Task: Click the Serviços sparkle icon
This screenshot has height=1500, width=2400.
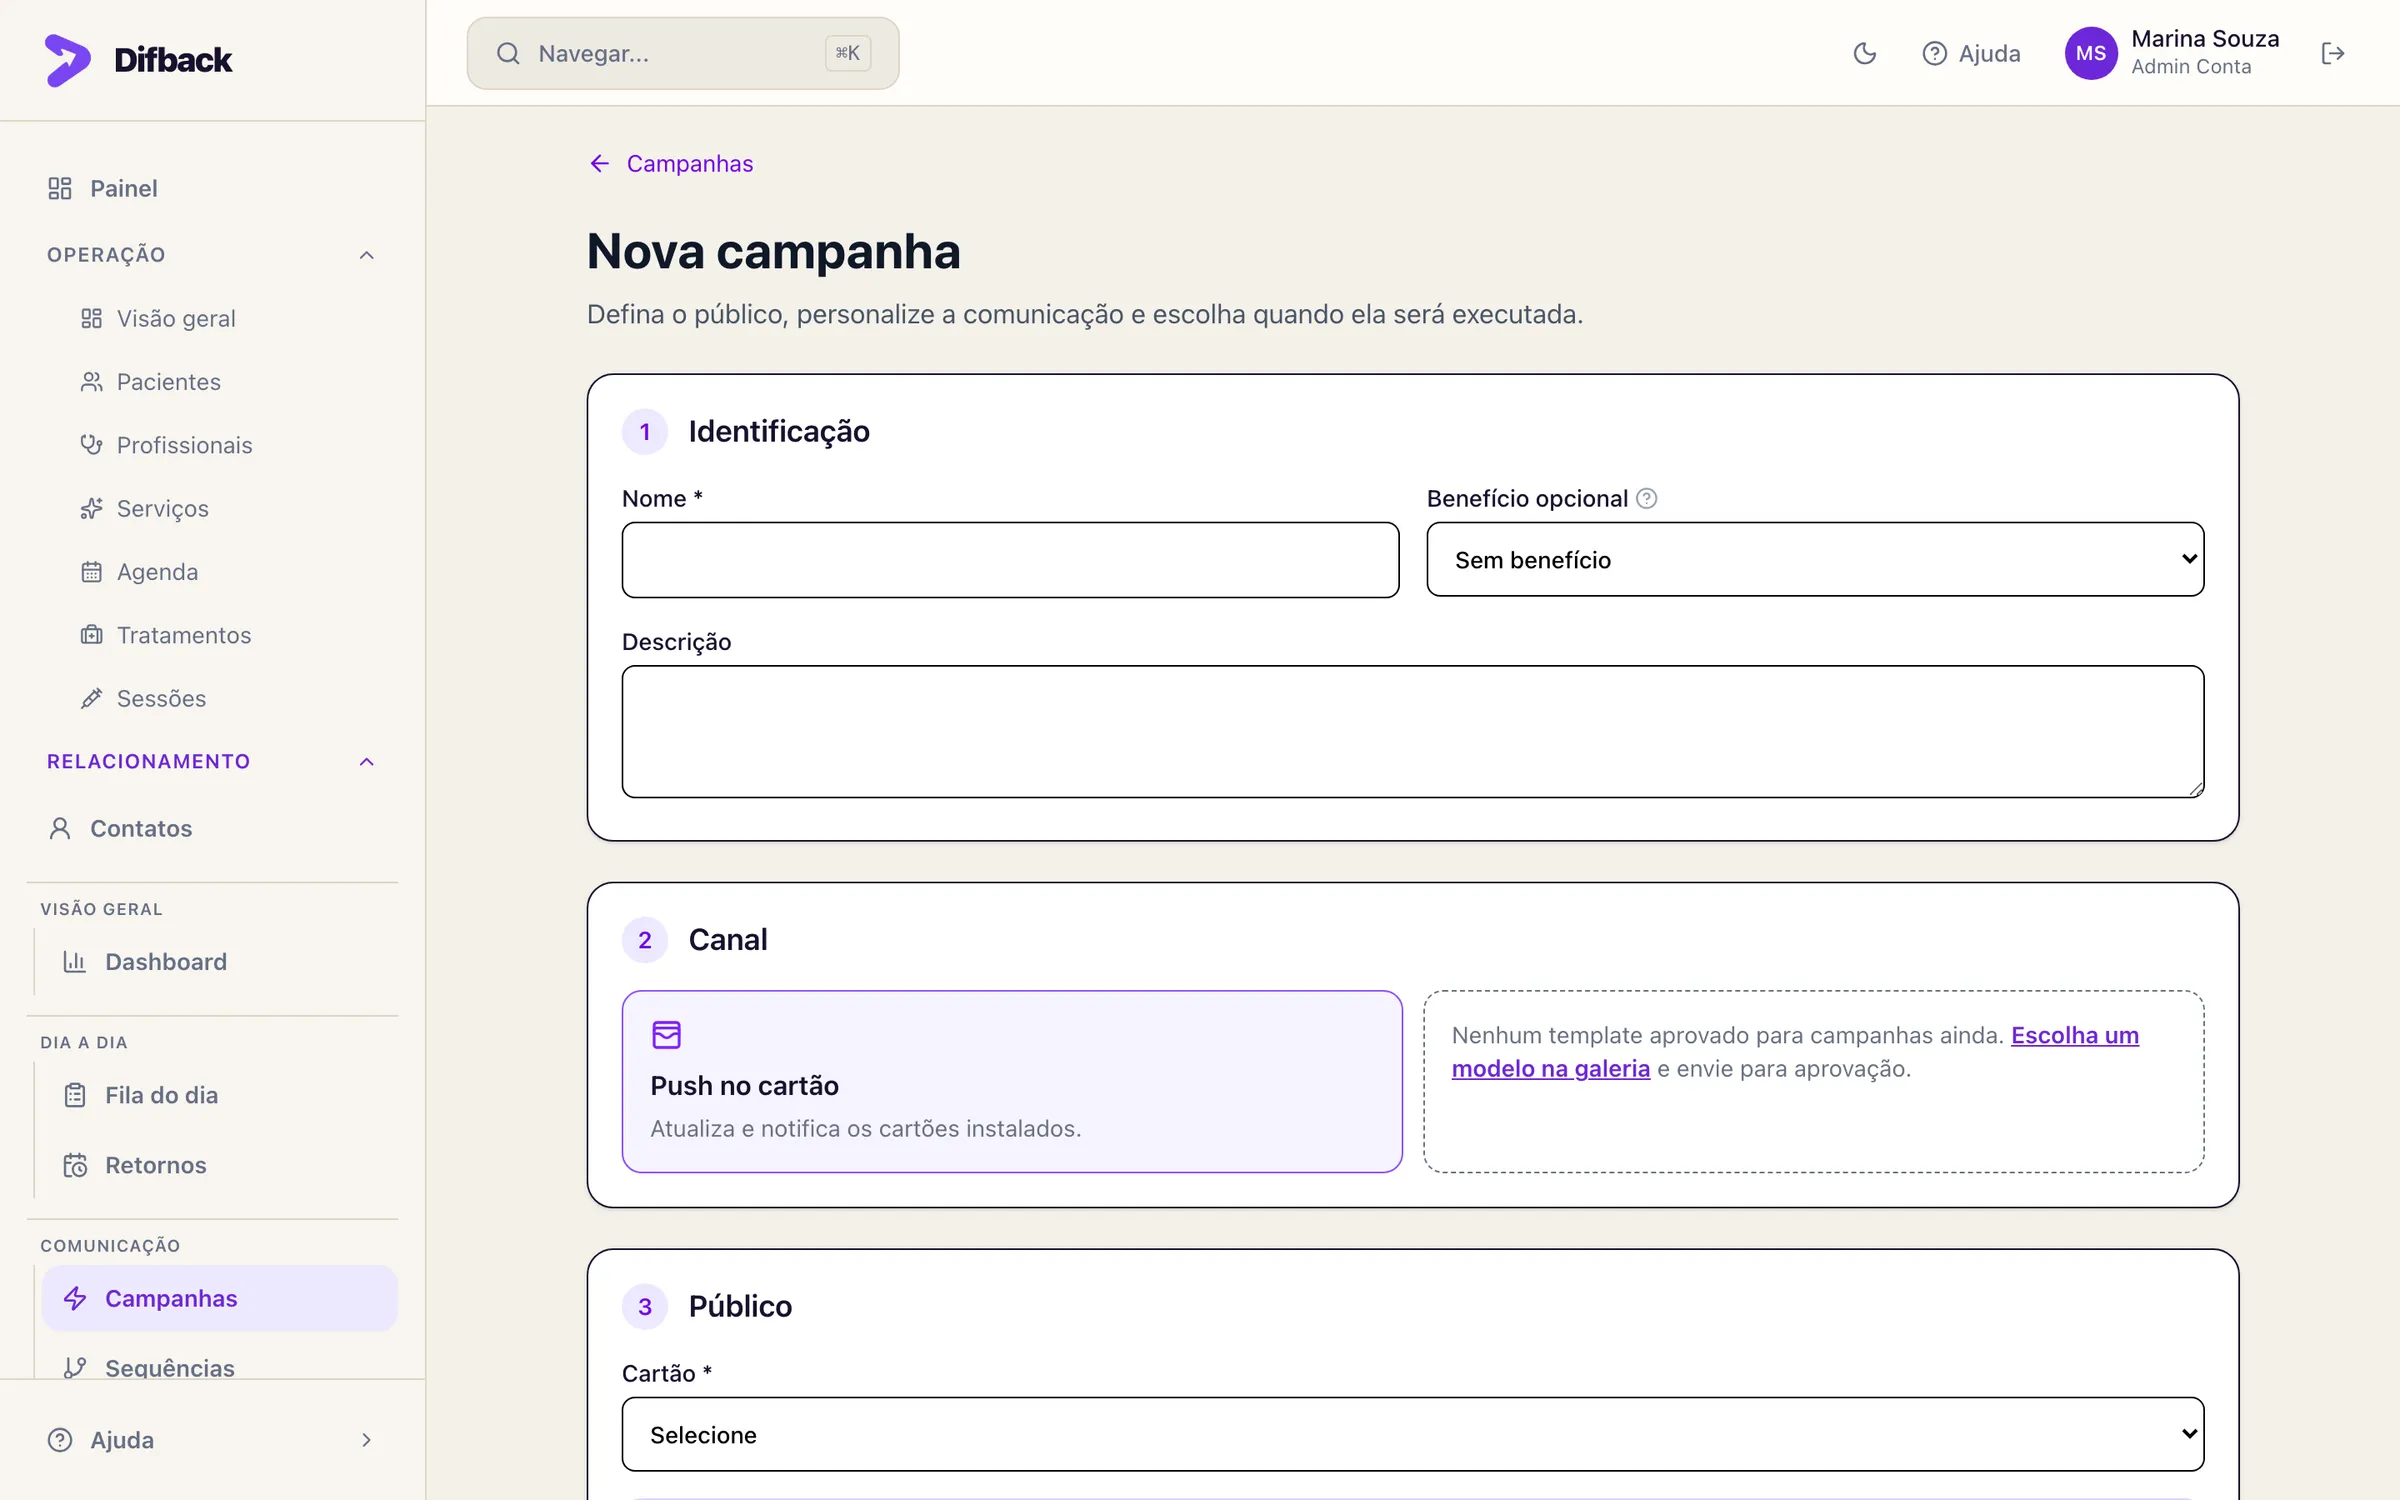Action: coord(91,508)
